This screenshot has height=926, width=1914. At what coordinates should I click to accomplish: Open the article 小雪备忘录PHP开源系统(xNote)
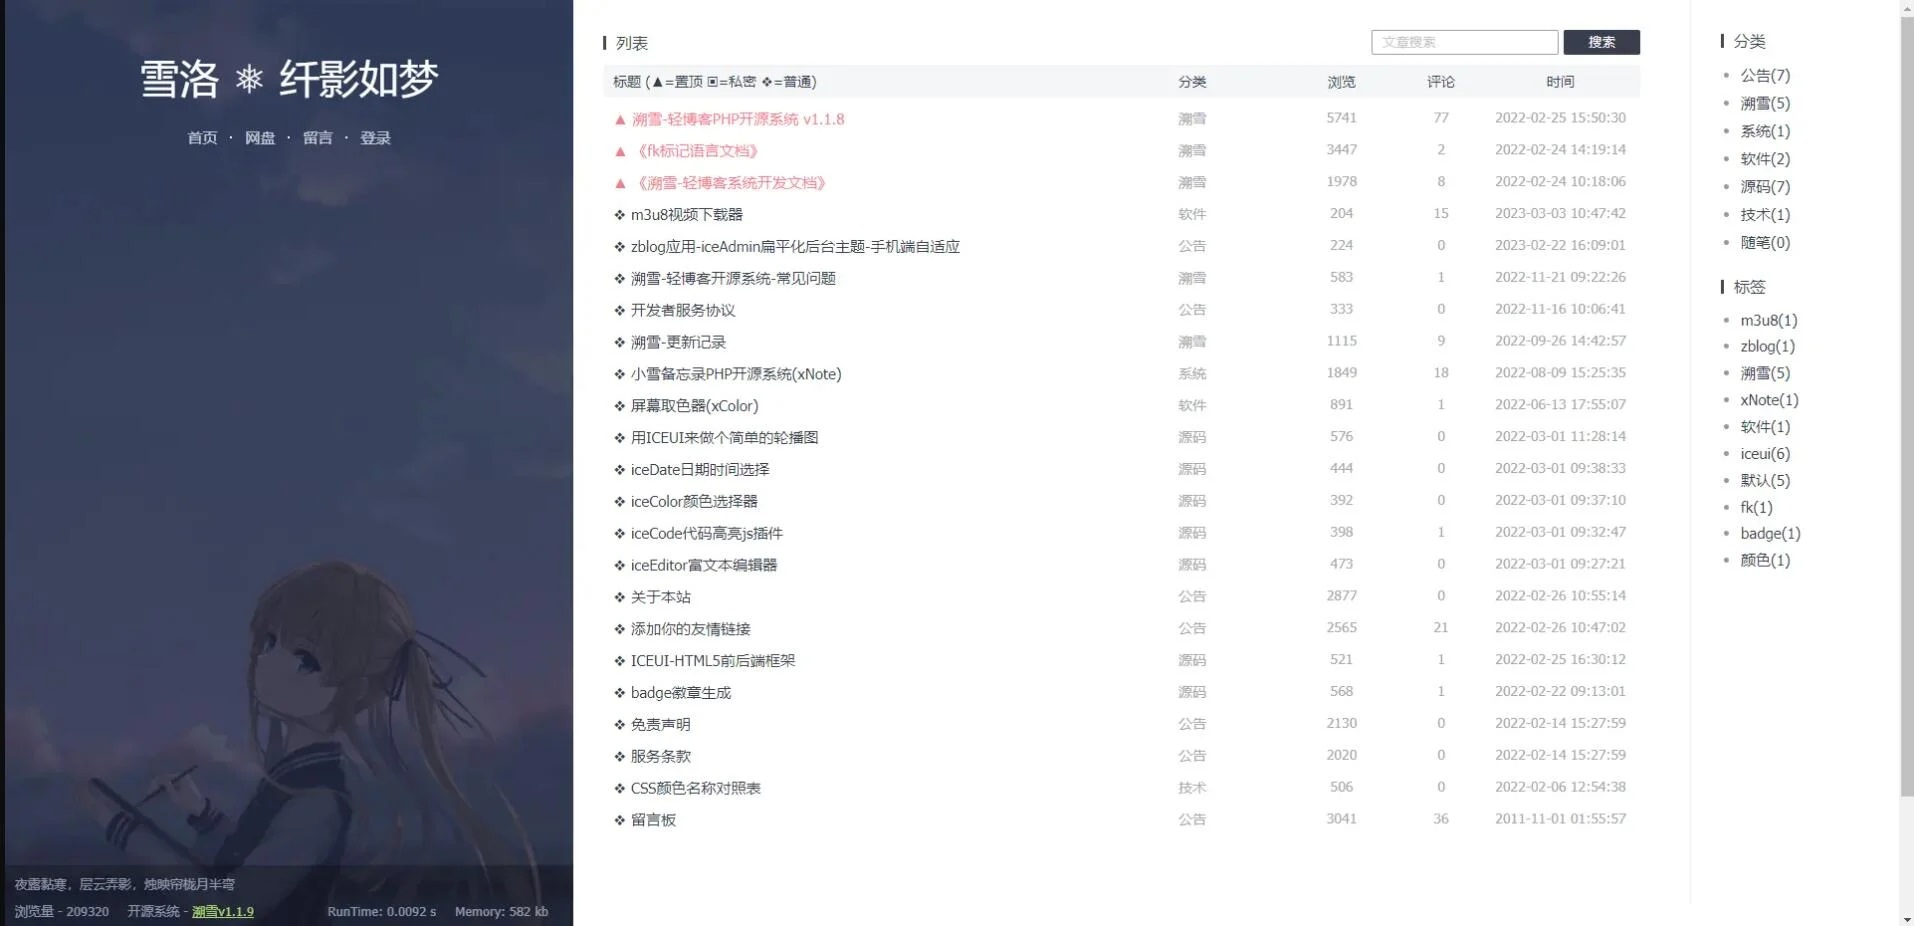[735, 373]
